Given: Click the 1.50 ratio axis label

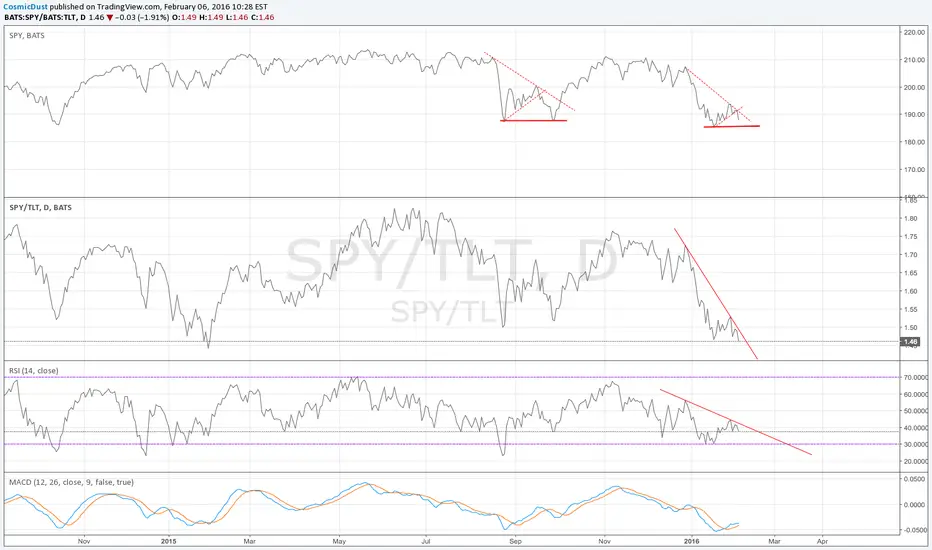Looking at the screenshot, I should click(x=911, y=328).
